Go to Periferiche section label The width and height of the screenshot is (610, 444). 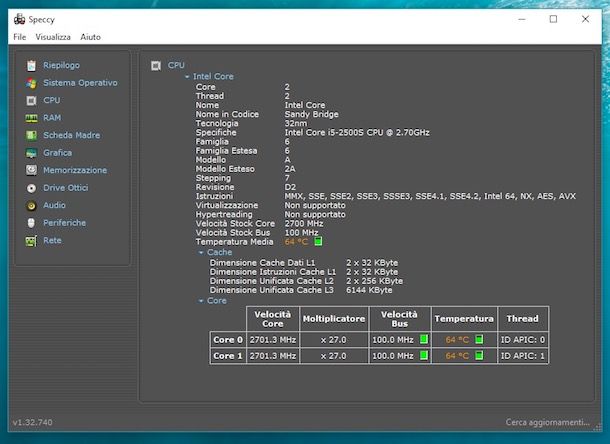click(x=65, y=223)
